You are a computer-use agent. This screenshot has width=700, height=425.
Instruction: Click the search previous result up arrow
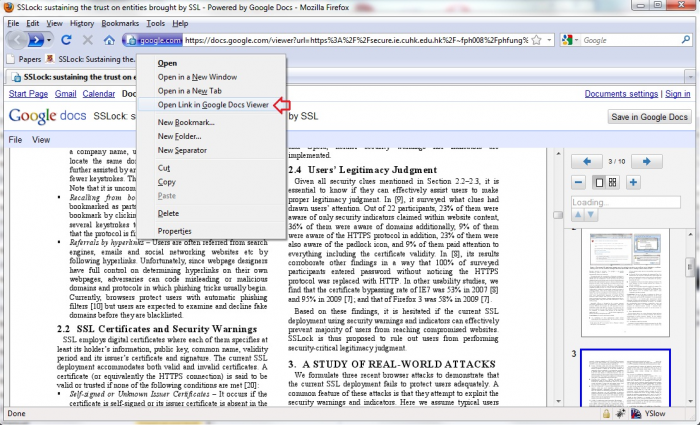(578, 214)
